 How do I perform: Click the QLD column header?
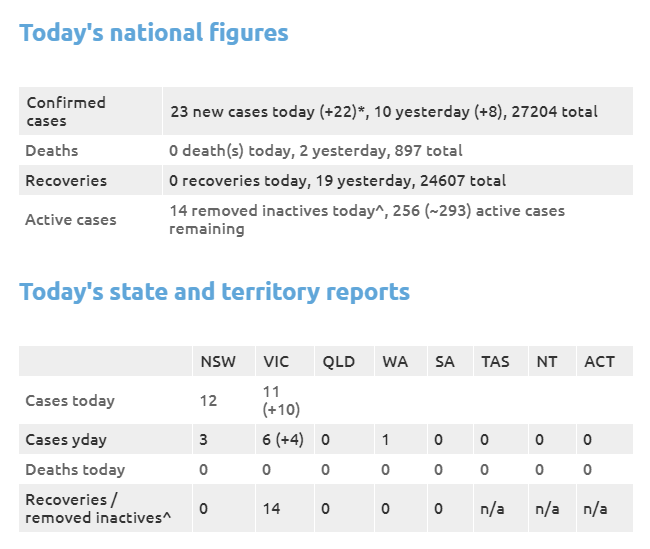339,362
